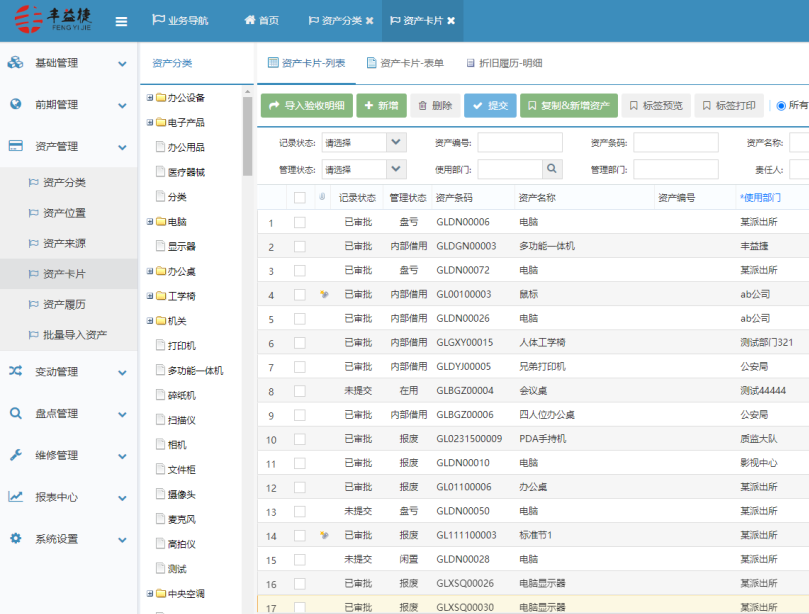Click the 打印机 file icon

click(x=160, y=345)
